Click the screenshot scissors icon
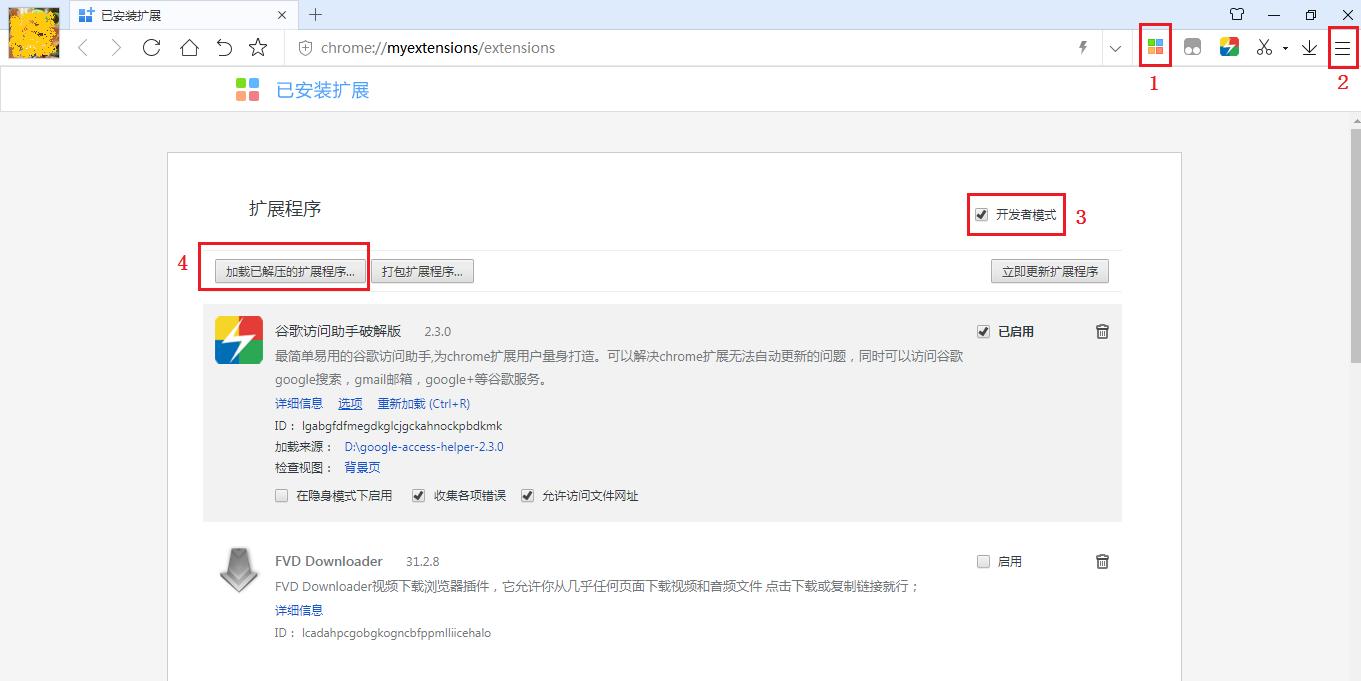 coord(1262,46)
